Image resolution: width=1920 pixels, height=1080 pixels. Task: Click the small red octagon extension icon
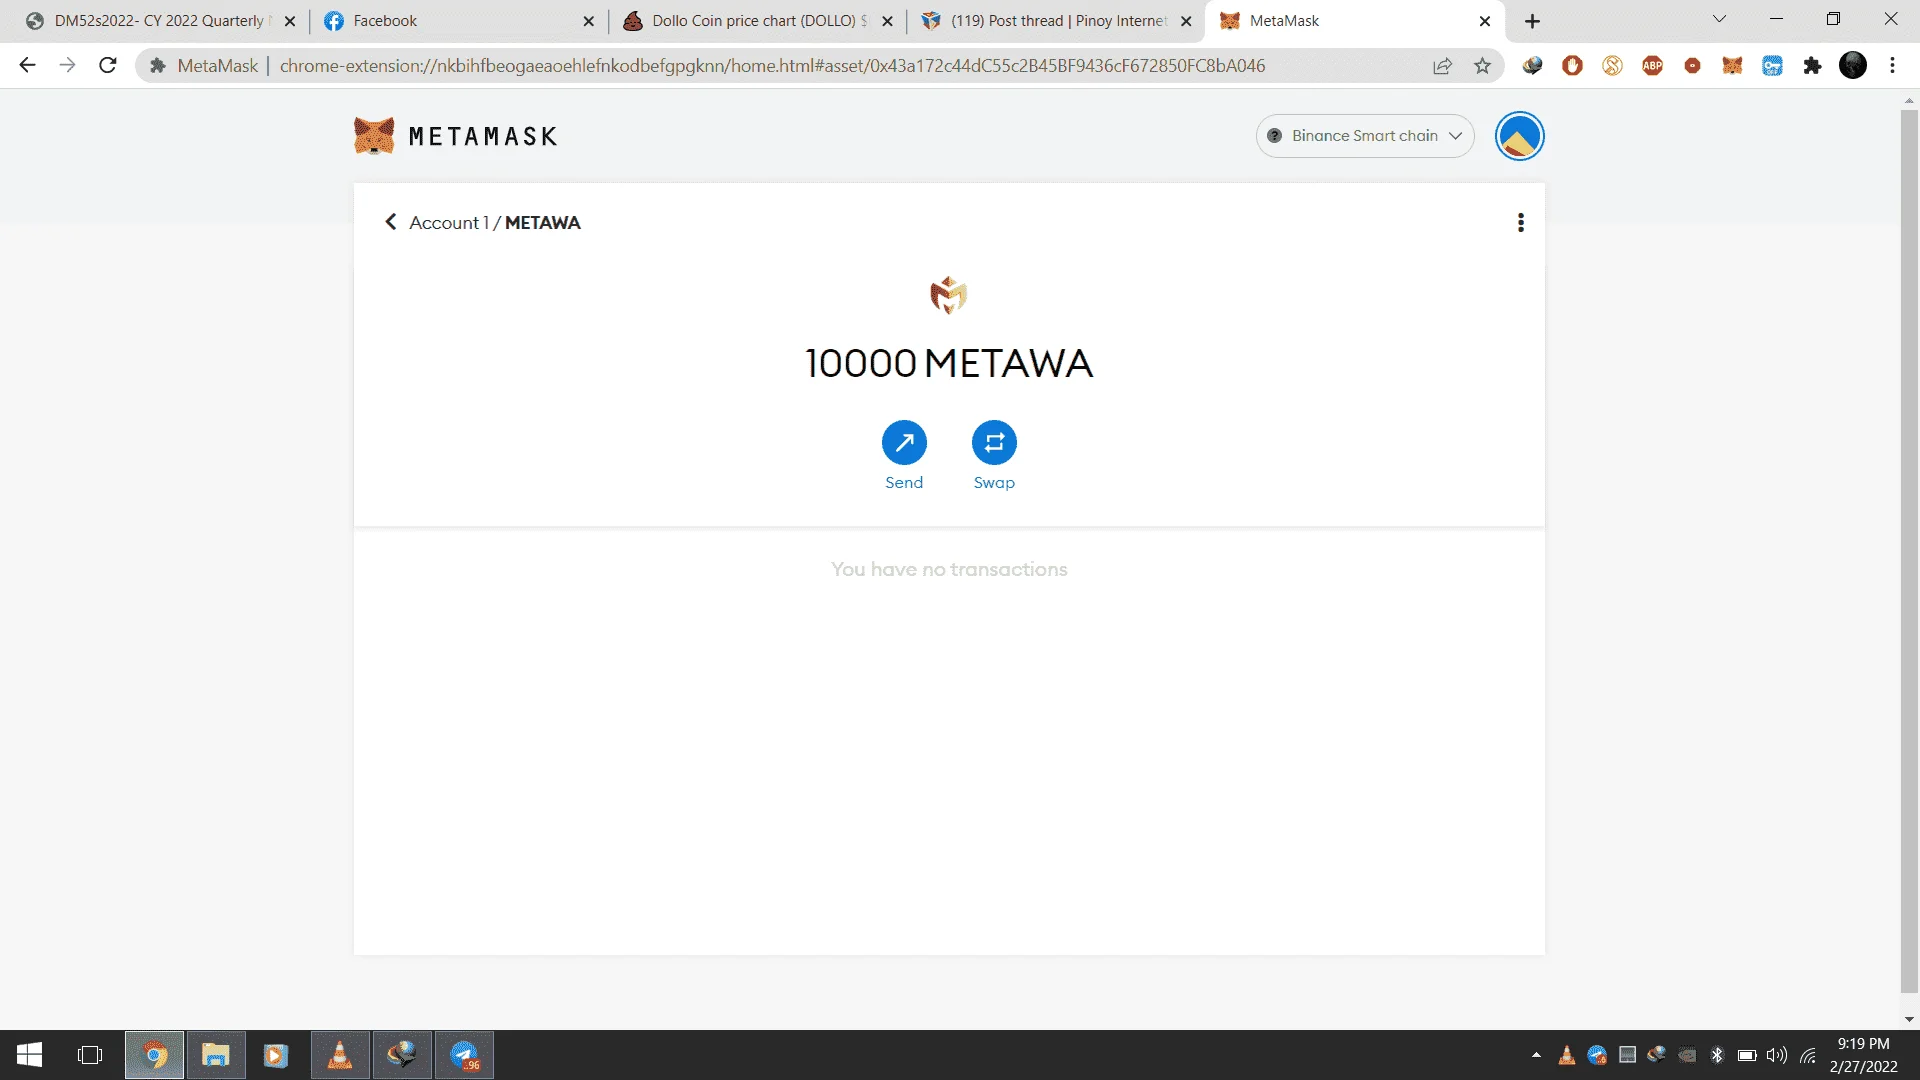click(1692, 66)
